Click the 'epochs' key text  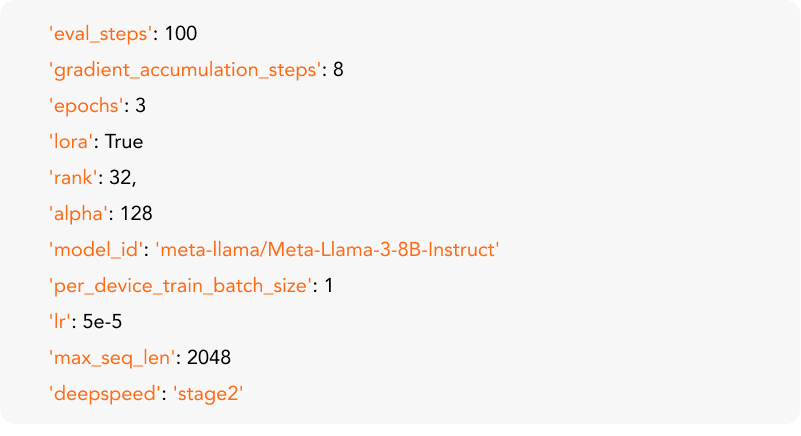[85, 106]
